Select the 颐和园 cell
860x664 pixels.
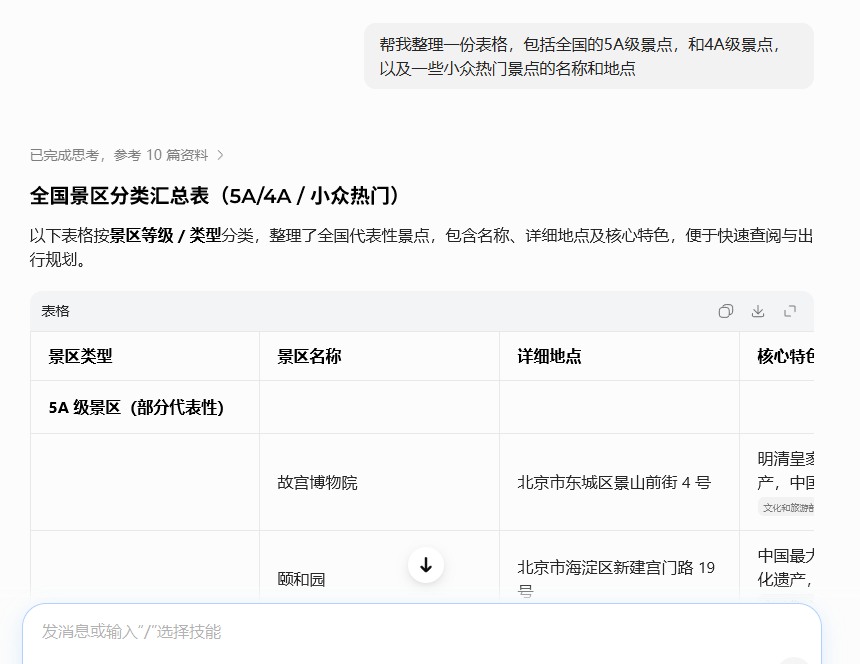379,568
